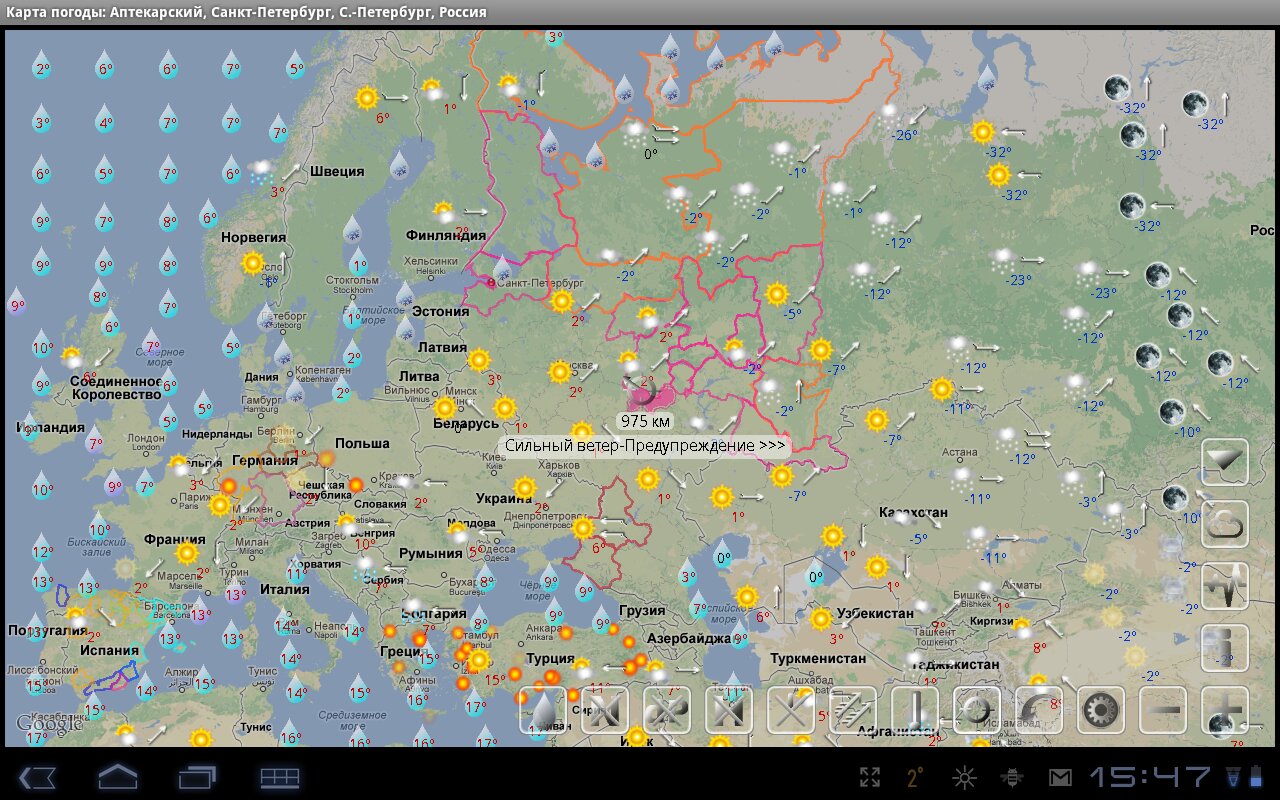Tap the 975 км distance label
The image size is (1280, 800).
(x=645, y=421)
